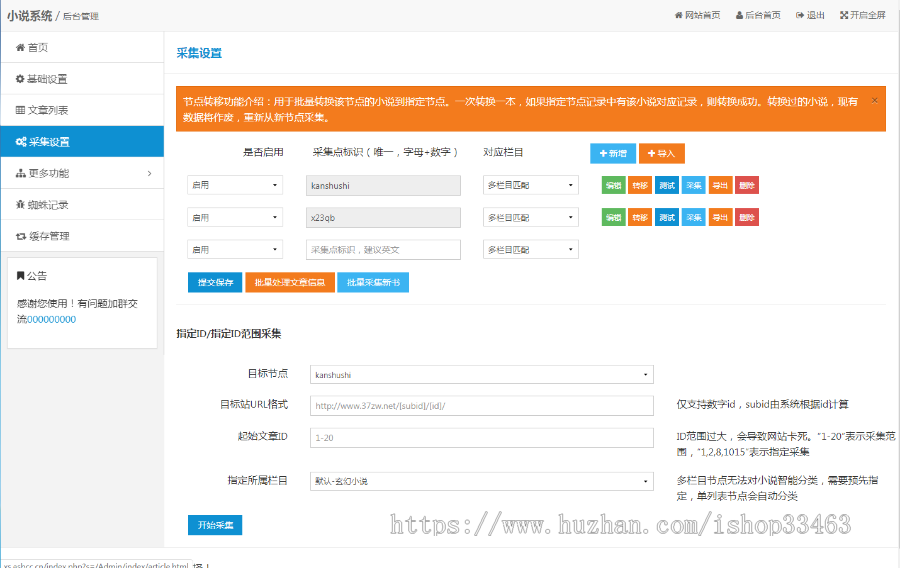The width and height of the screenshot is (900, 568).
Task: Go to 网站首页 from top bar
Action: 697,15
